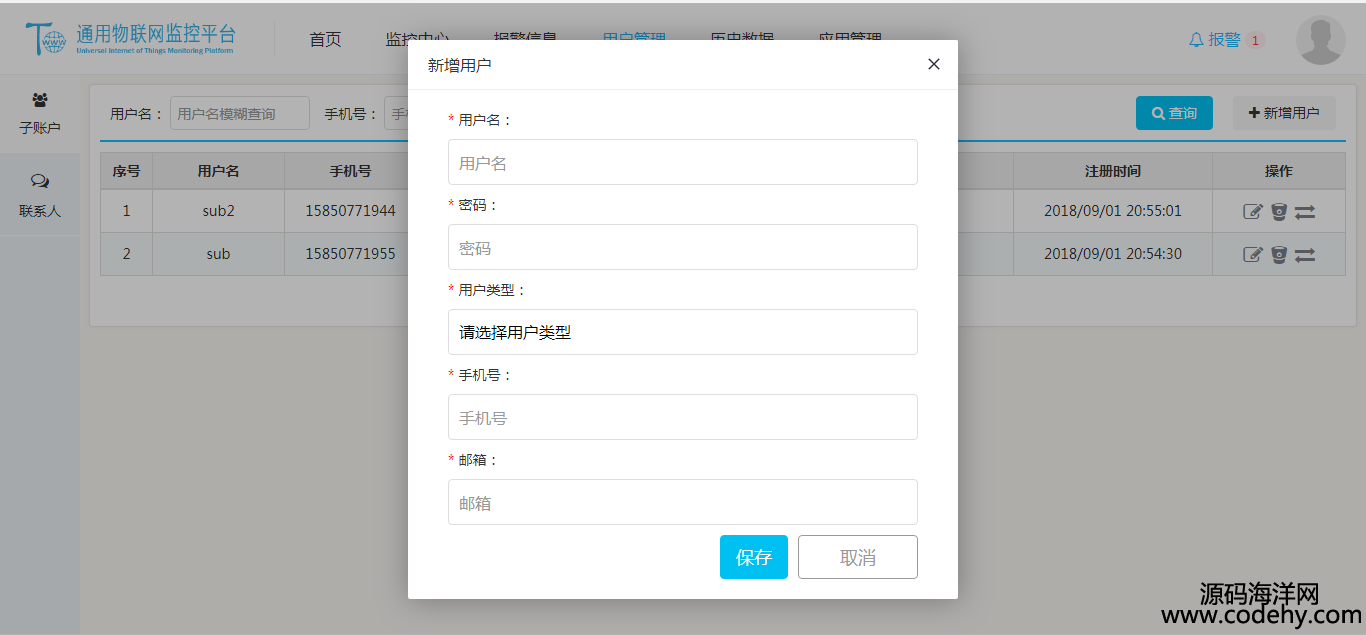Click the edit icon for the 20:54:30 row
The width and height of the screenshot is (1366, 635).
[1253, 254]
